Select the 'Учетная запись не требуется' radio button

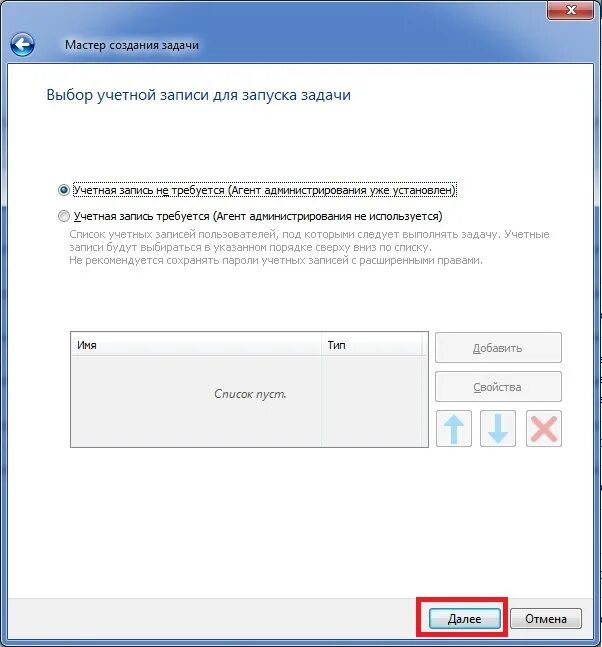coord(64,190)
